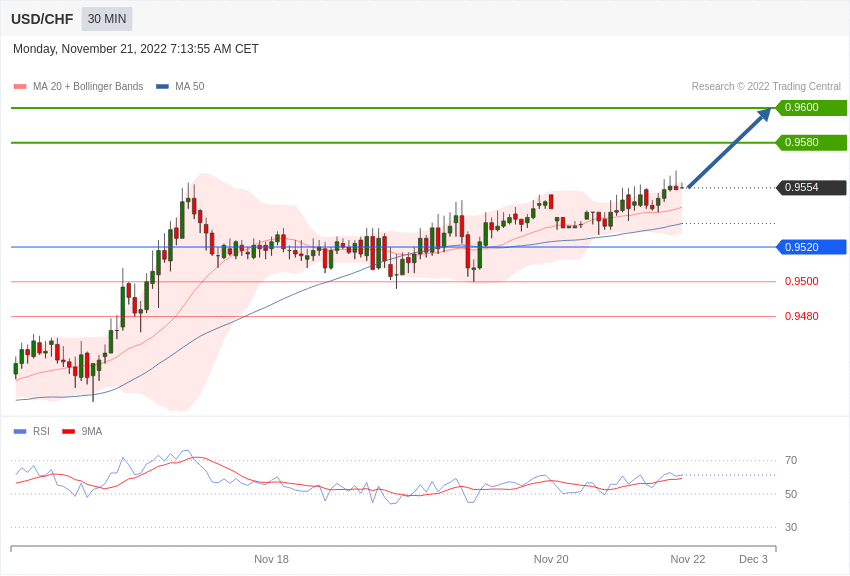This screenshot has height=576, width=850.
Task: Click the Nov 18 date axis label
Action: (x=272, y=559)
